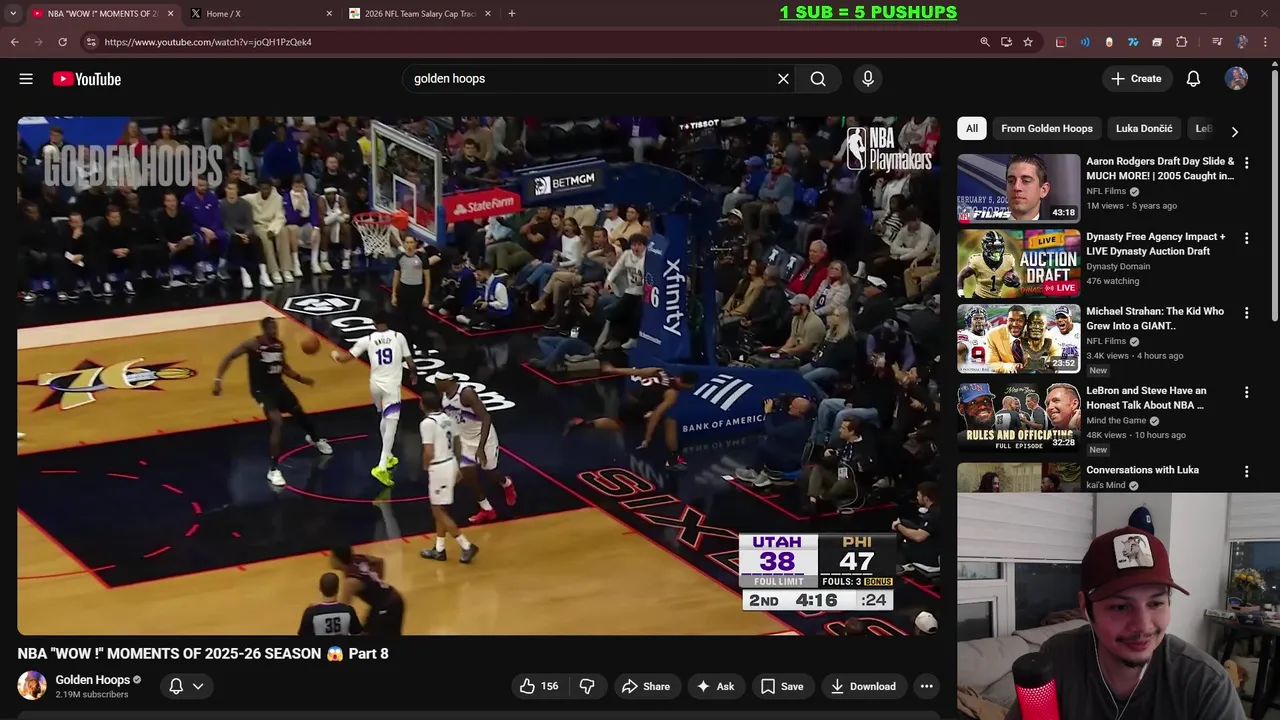The width and height of the screenshot is (1280, 720).
Task: Click the blue sound-wave extension icon
Action: point(1085,42)
